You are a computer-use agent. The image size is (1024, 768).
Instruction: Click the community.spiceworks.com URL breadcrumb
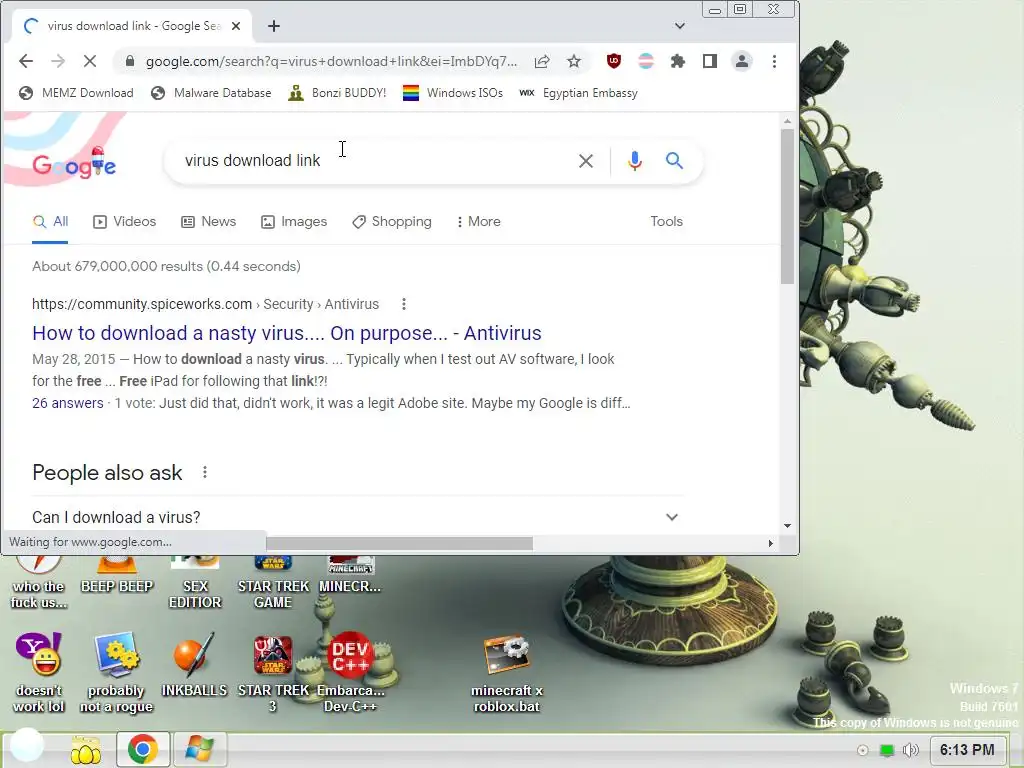click(205, 304)
